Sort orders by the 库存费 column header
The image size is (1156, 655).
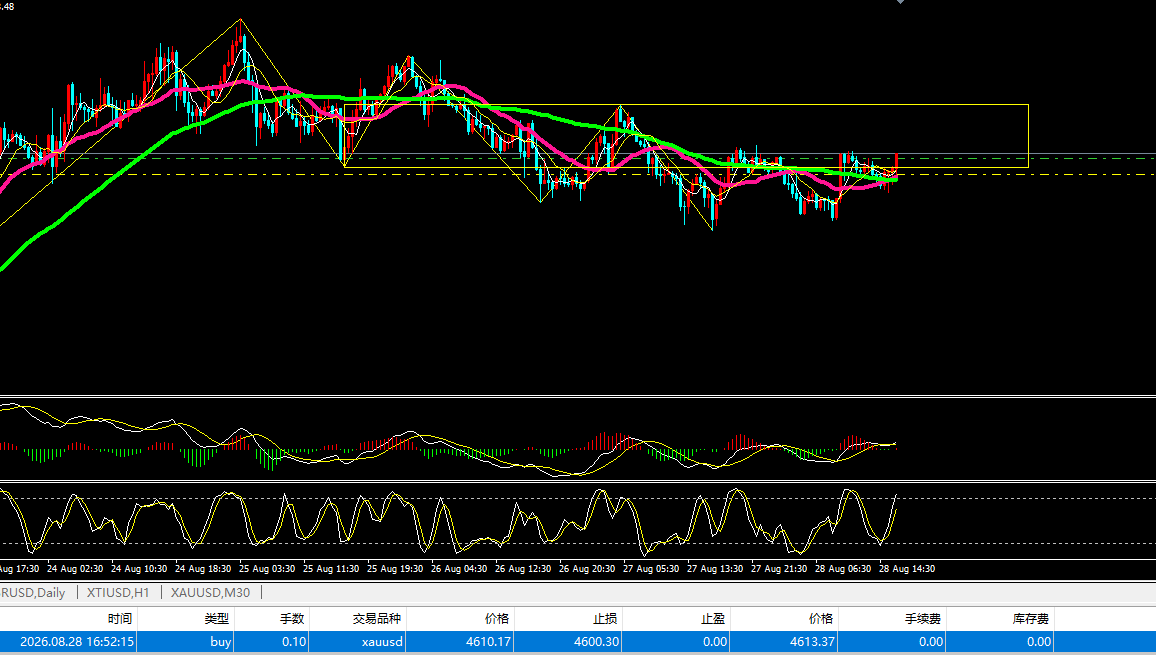click(x=1031, y=619)
